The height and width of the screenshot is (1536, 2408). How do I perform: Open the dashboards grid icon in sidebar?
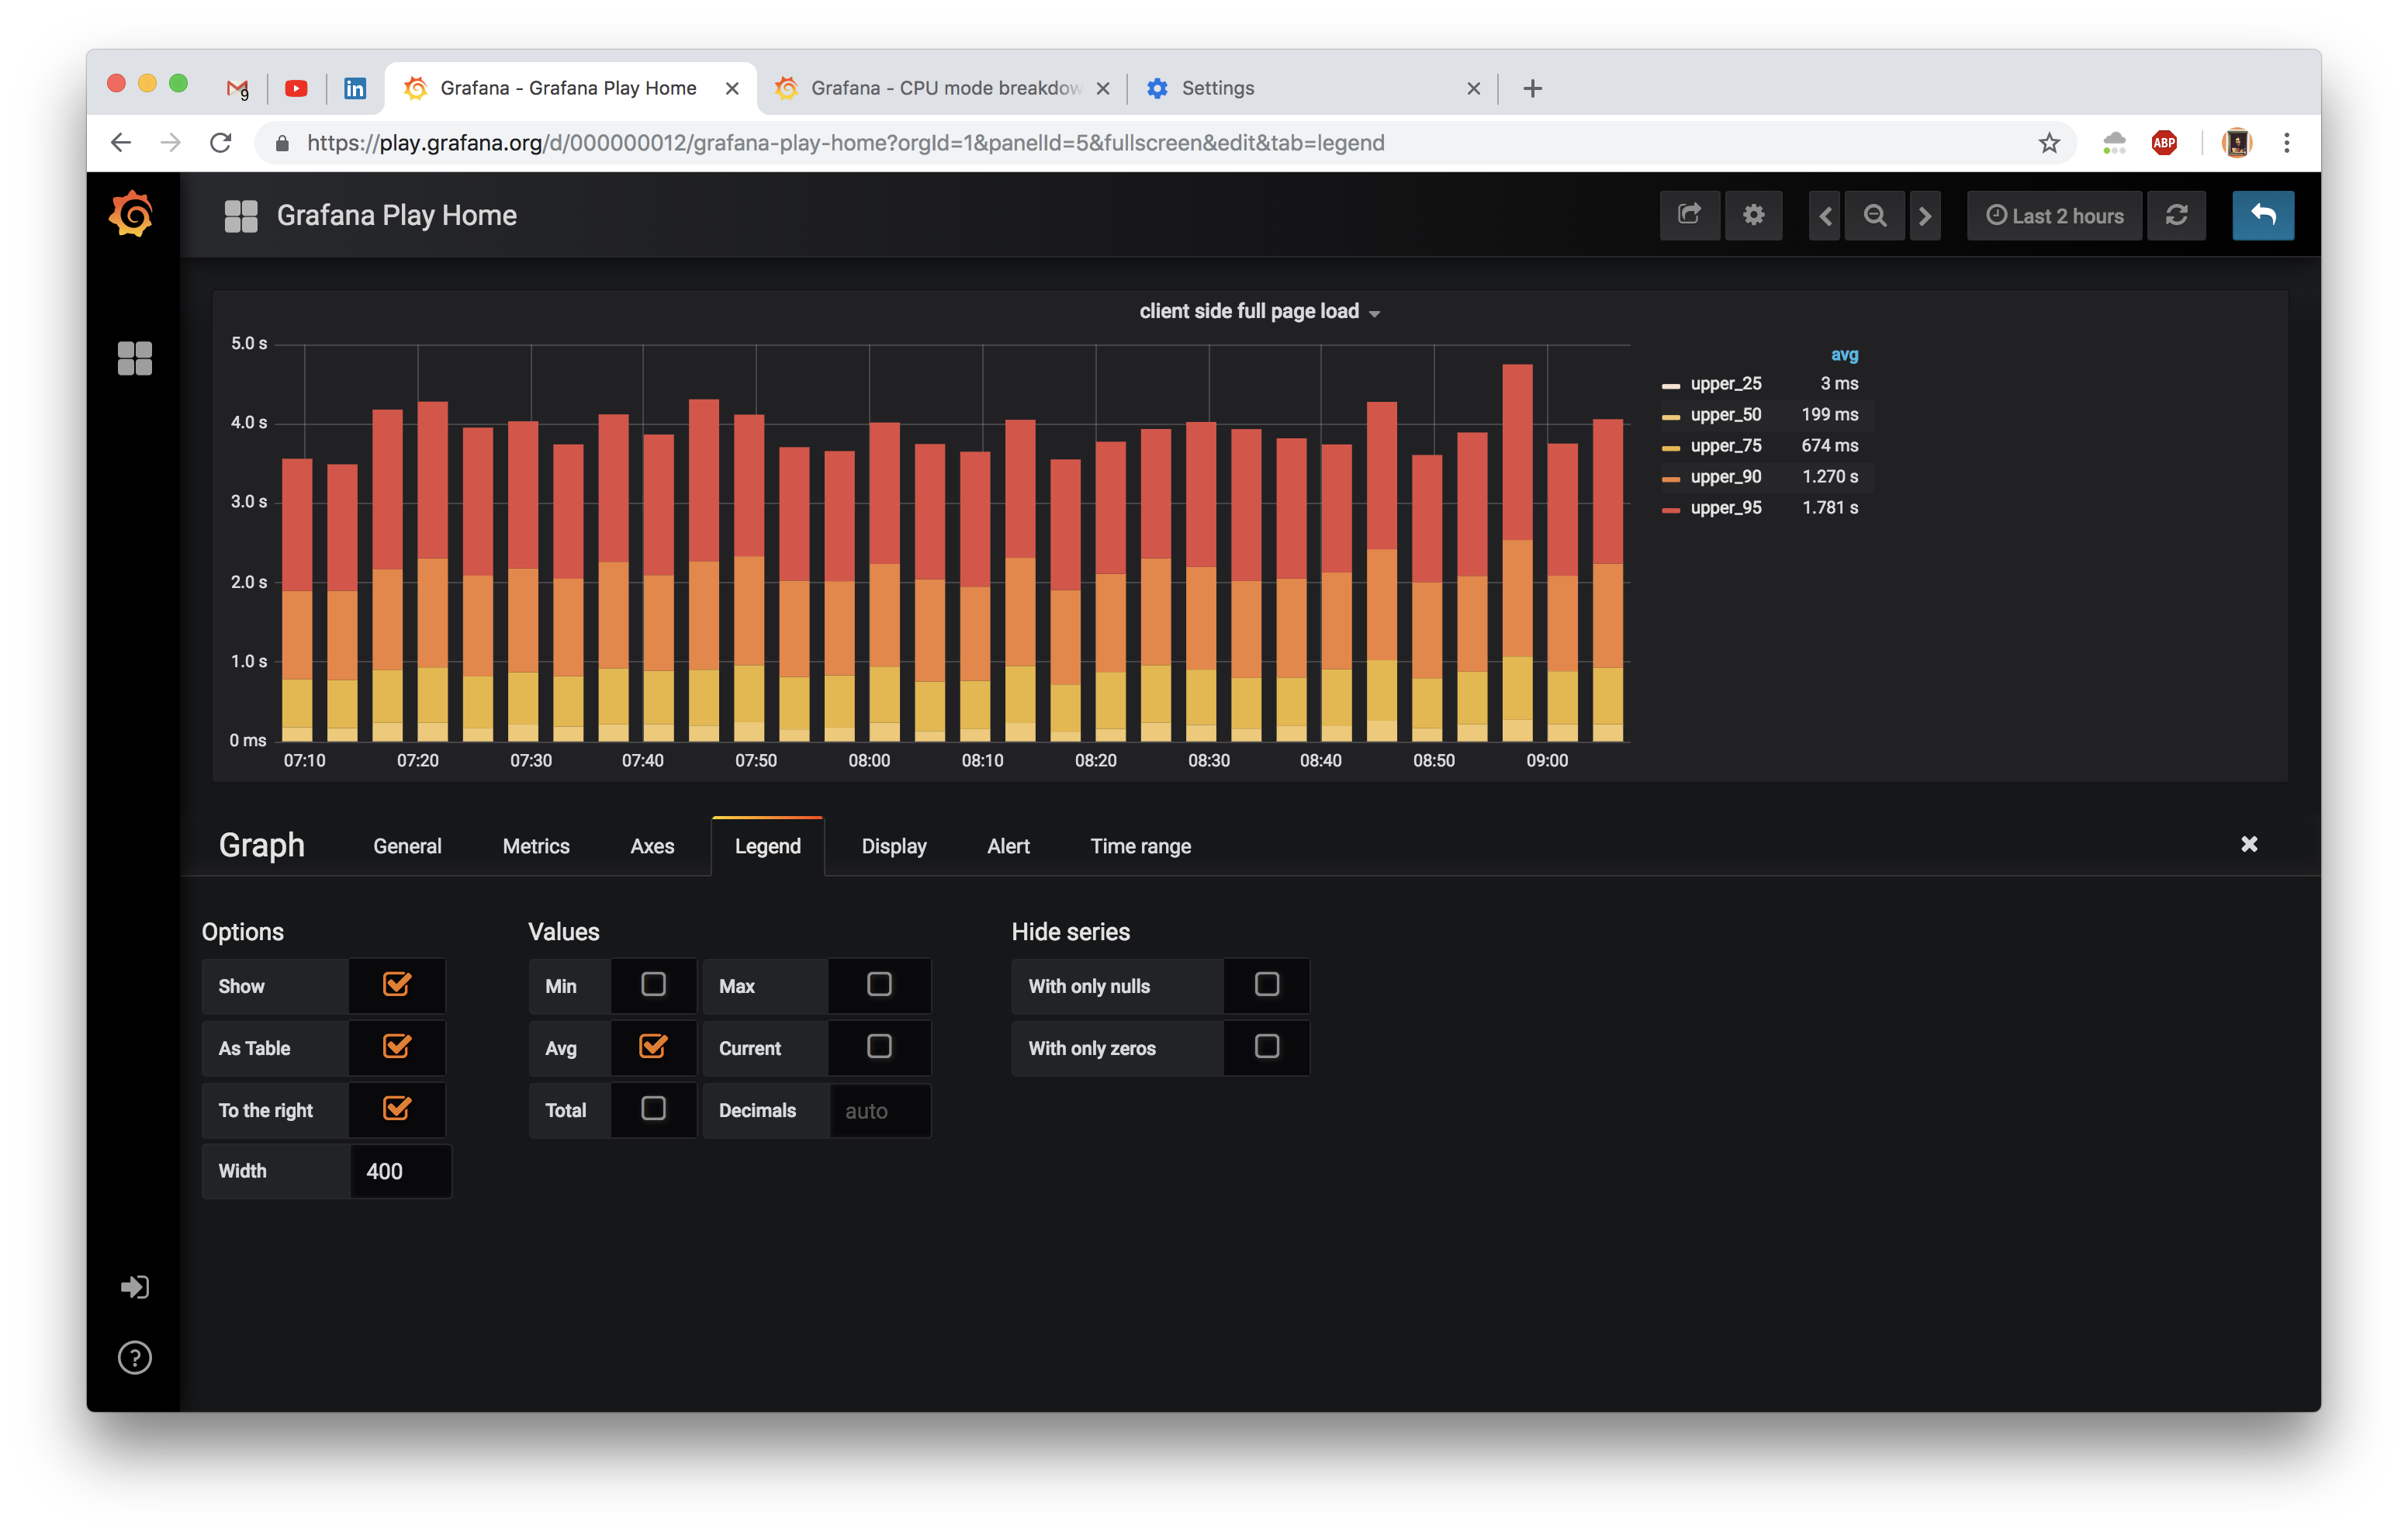point(135,358)
